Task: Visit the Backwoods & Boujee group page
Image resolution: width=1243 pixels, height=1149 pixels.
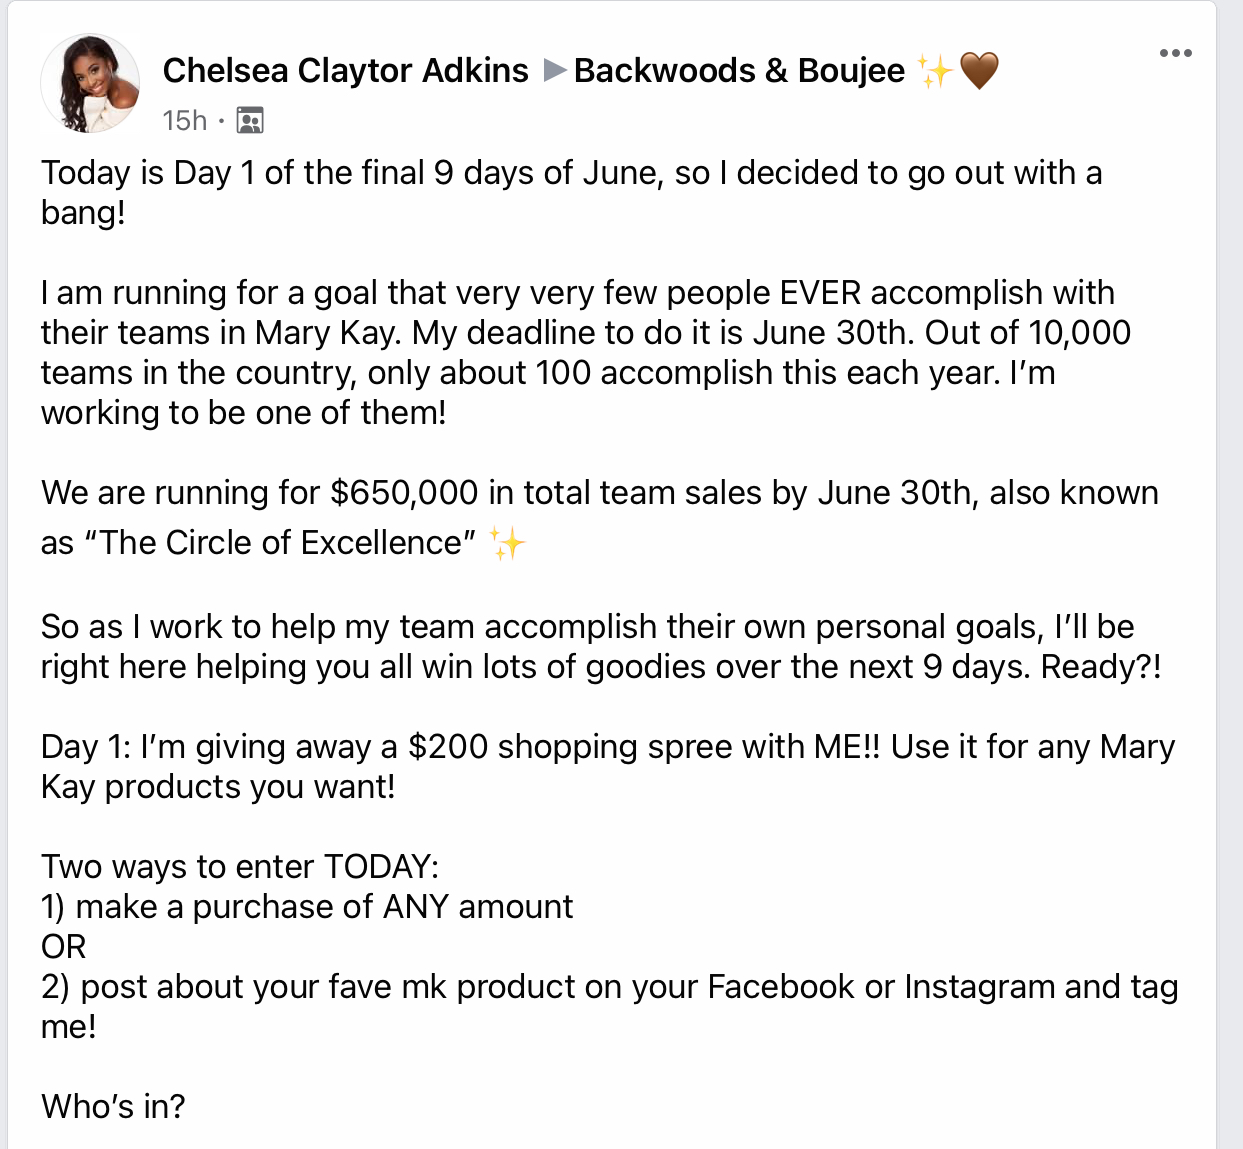Action: [x=739, y=70]
